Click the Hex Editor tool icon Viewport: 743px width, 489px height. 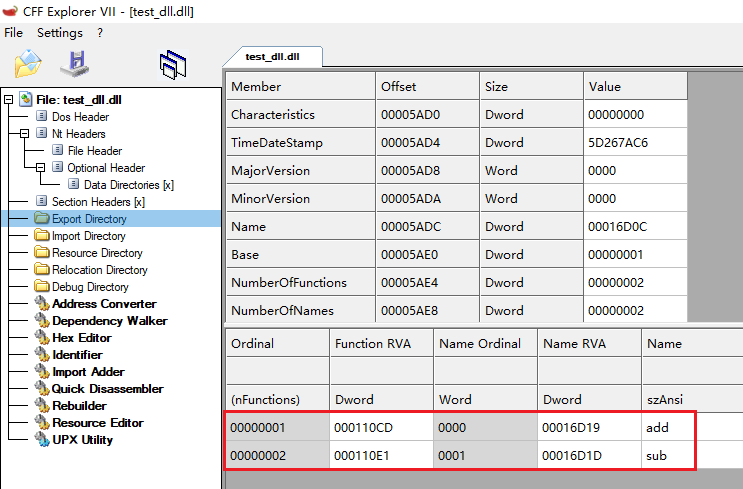[x=42, y=338]
